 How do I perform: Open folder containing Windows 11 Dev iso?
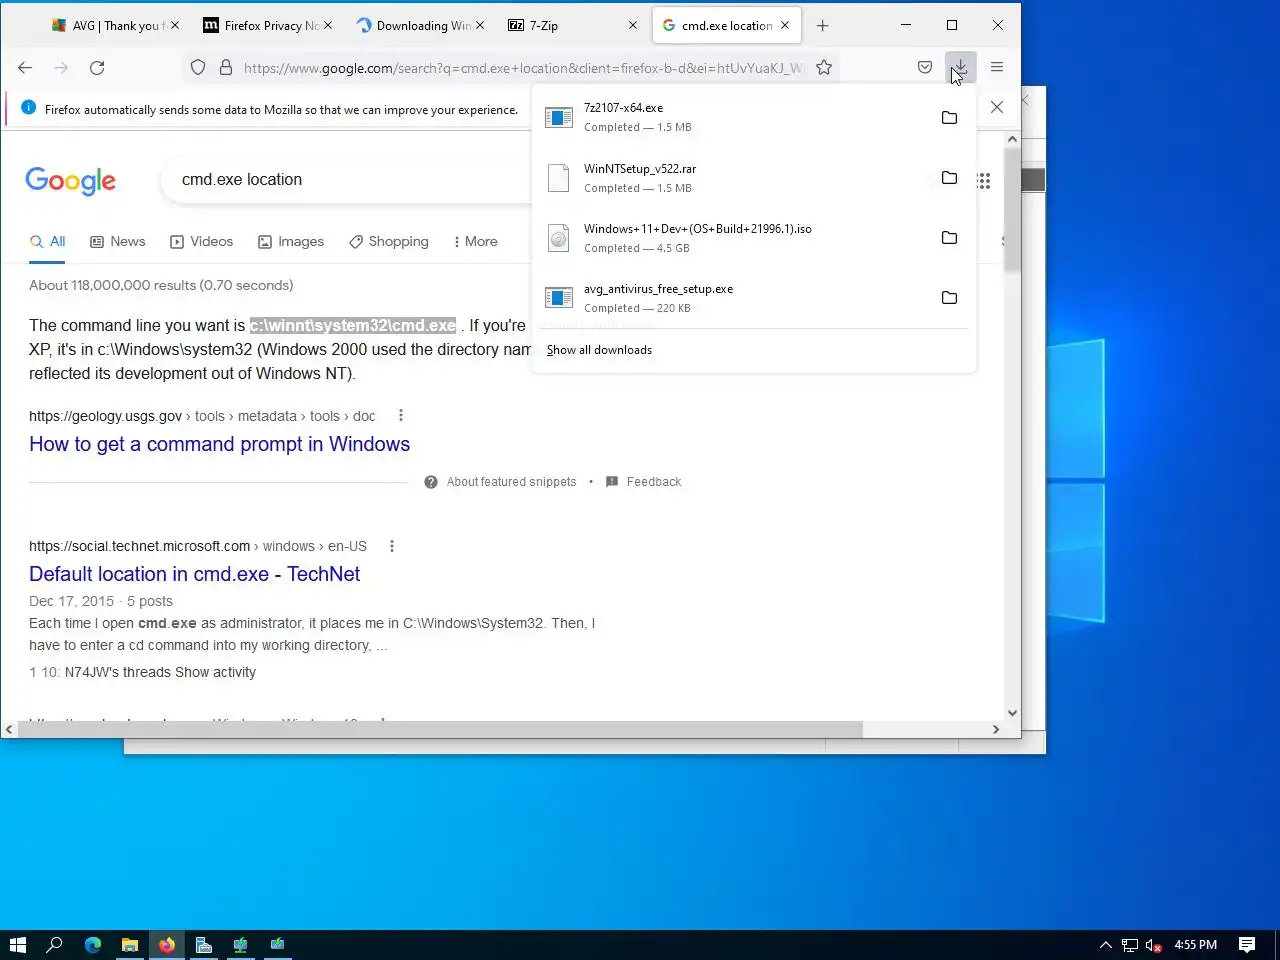coord(949,237)
